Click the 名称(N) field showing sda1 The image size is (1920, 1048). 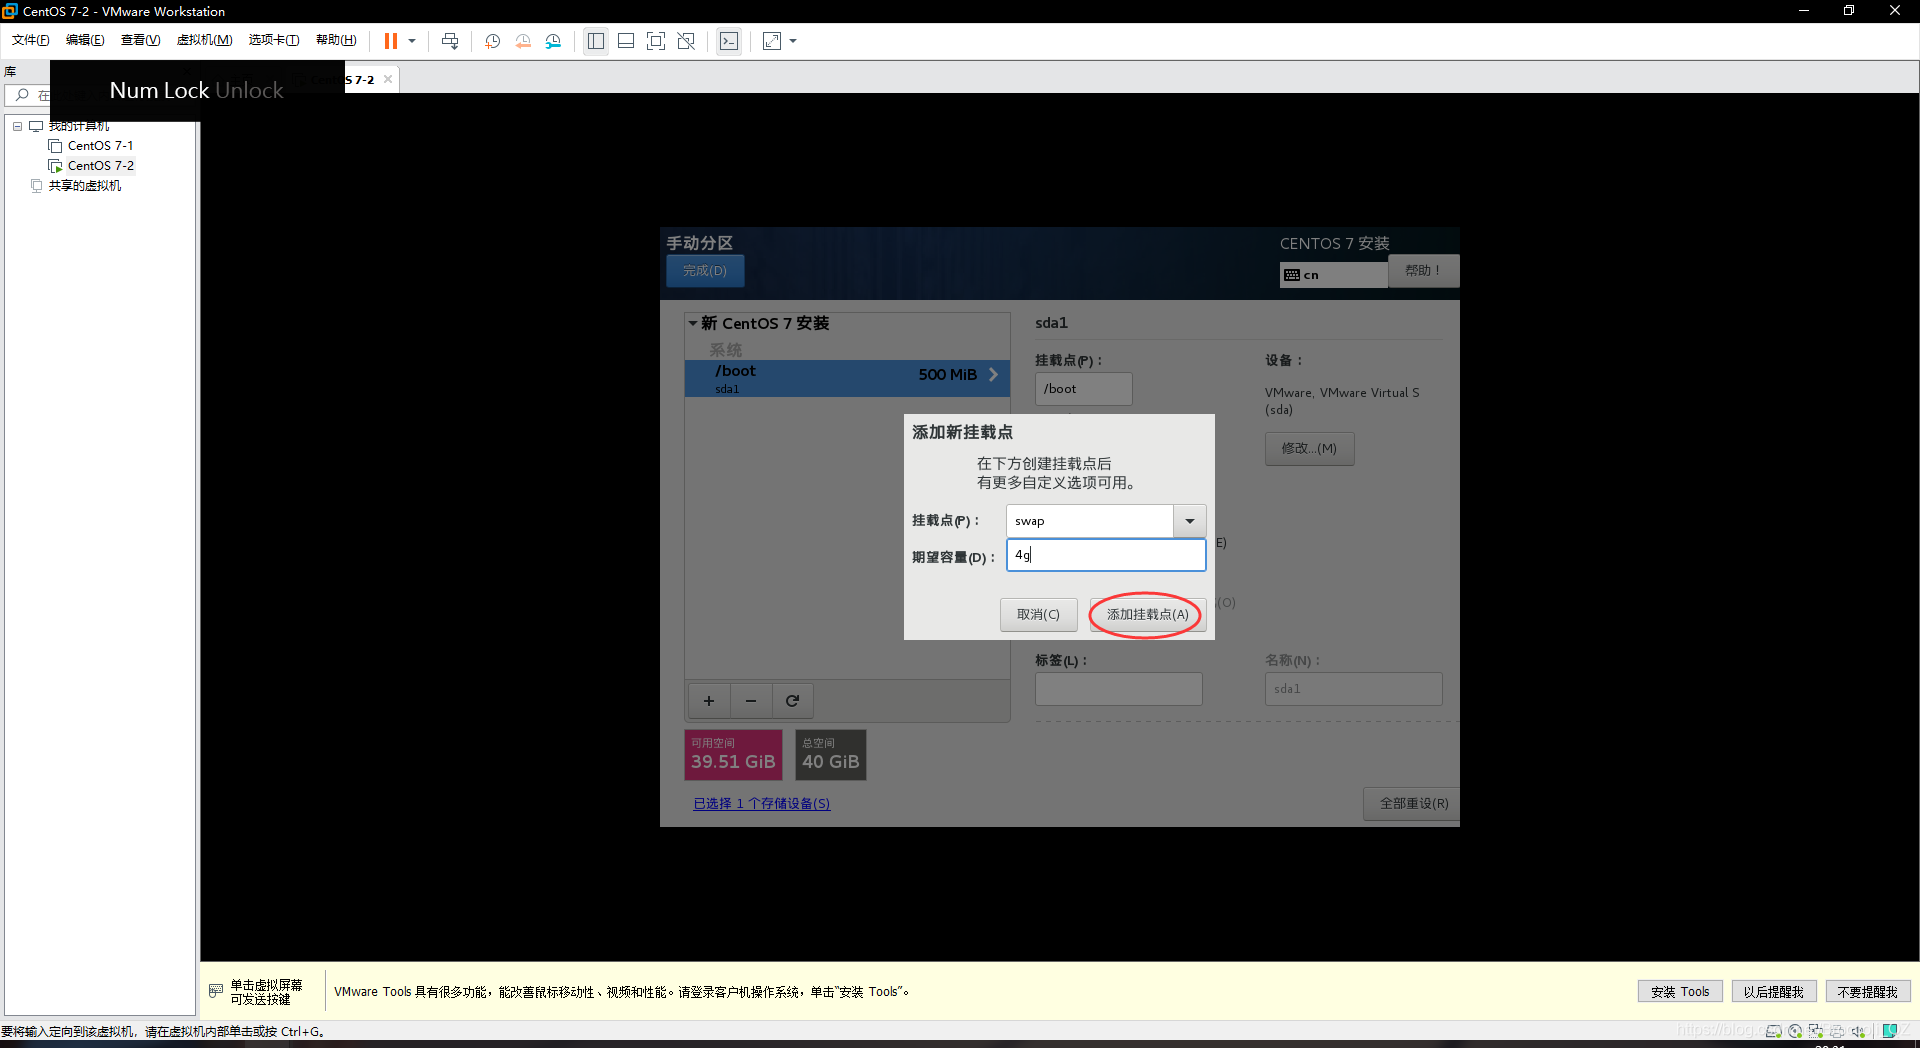[1353, 689]
